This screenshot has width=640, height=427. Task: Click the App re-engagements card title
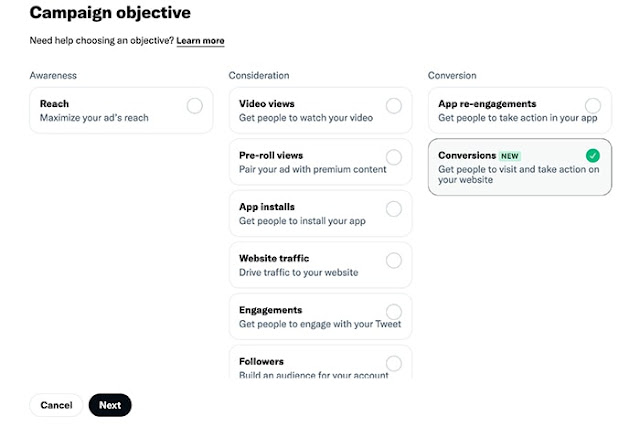(487, 104)
